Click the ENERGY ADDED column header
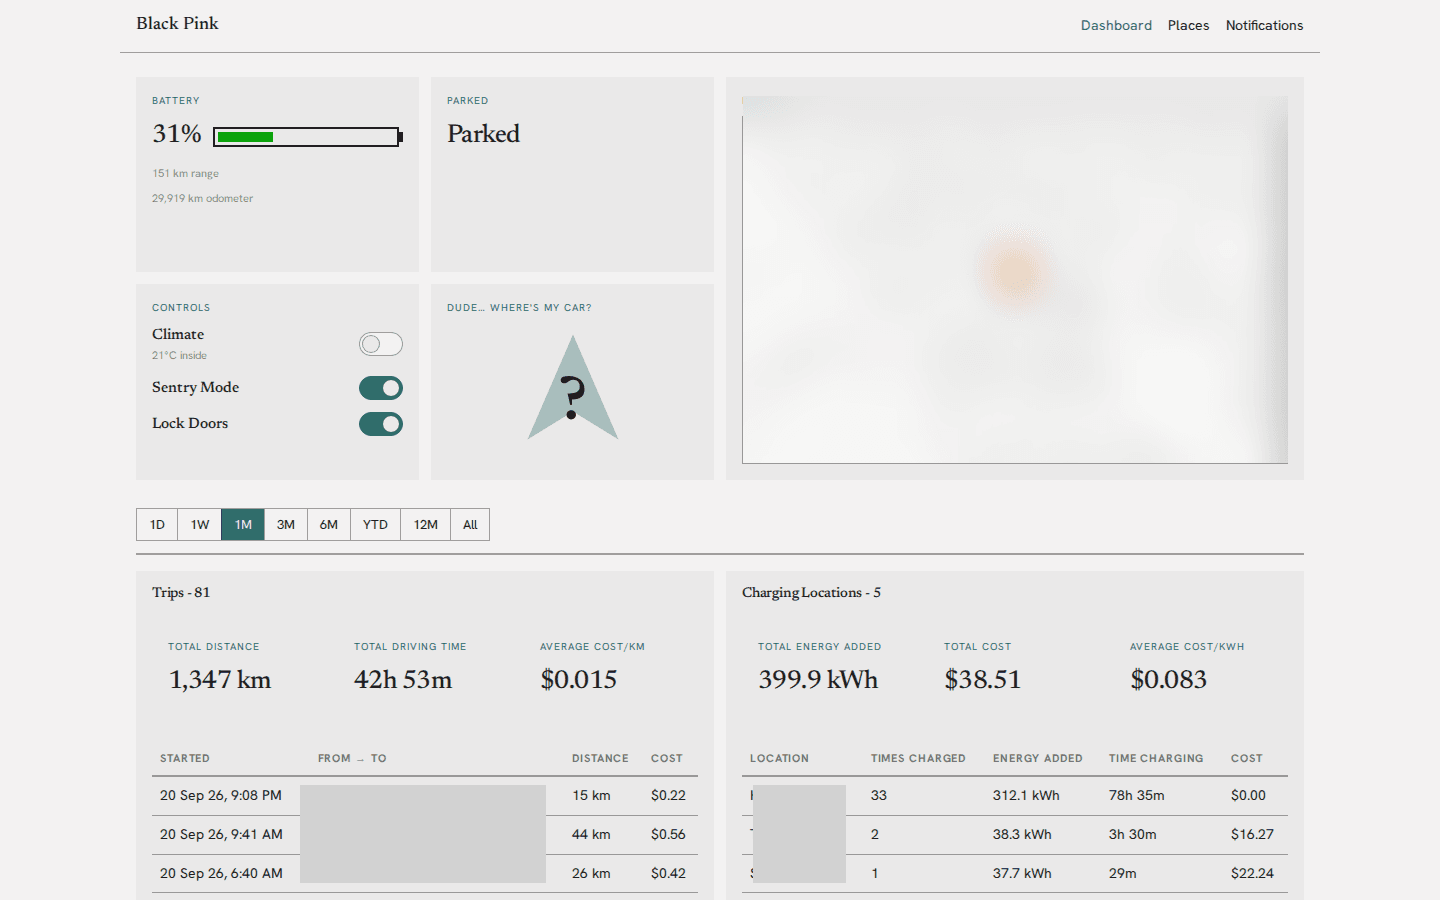Screen dimensions: 1440x900 click(x=1037, y=759)
